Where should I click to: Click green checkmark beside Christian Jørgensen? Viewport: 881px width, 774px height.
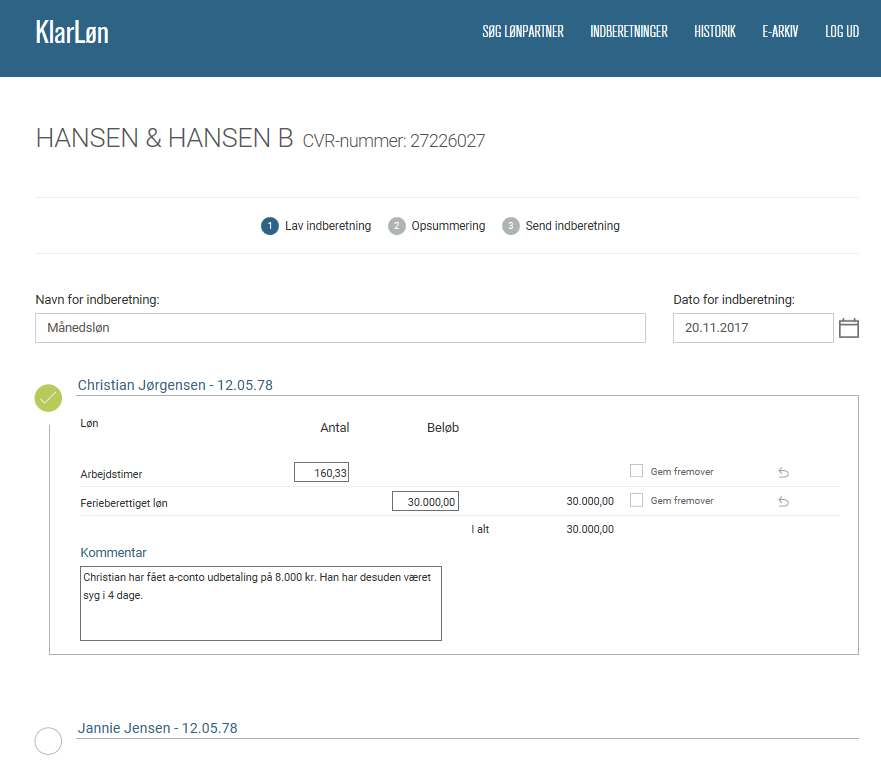48,398
